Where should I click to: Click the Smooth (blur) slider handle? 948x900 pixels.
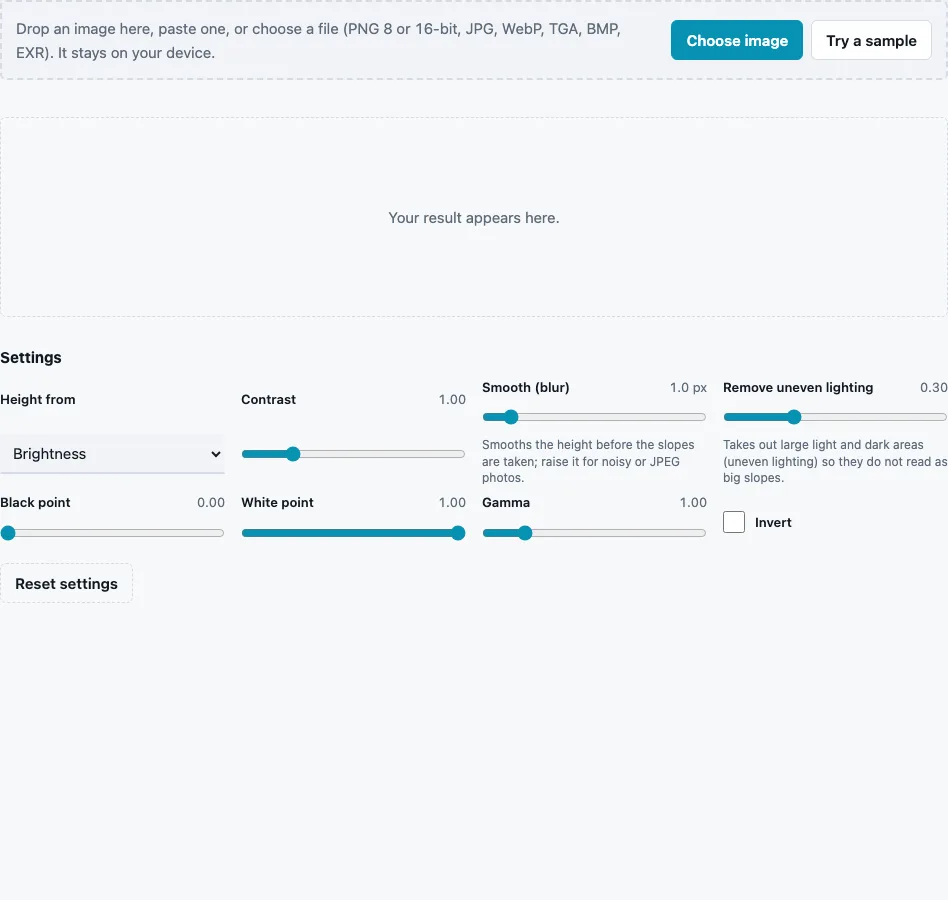click(x=511, y=417)
